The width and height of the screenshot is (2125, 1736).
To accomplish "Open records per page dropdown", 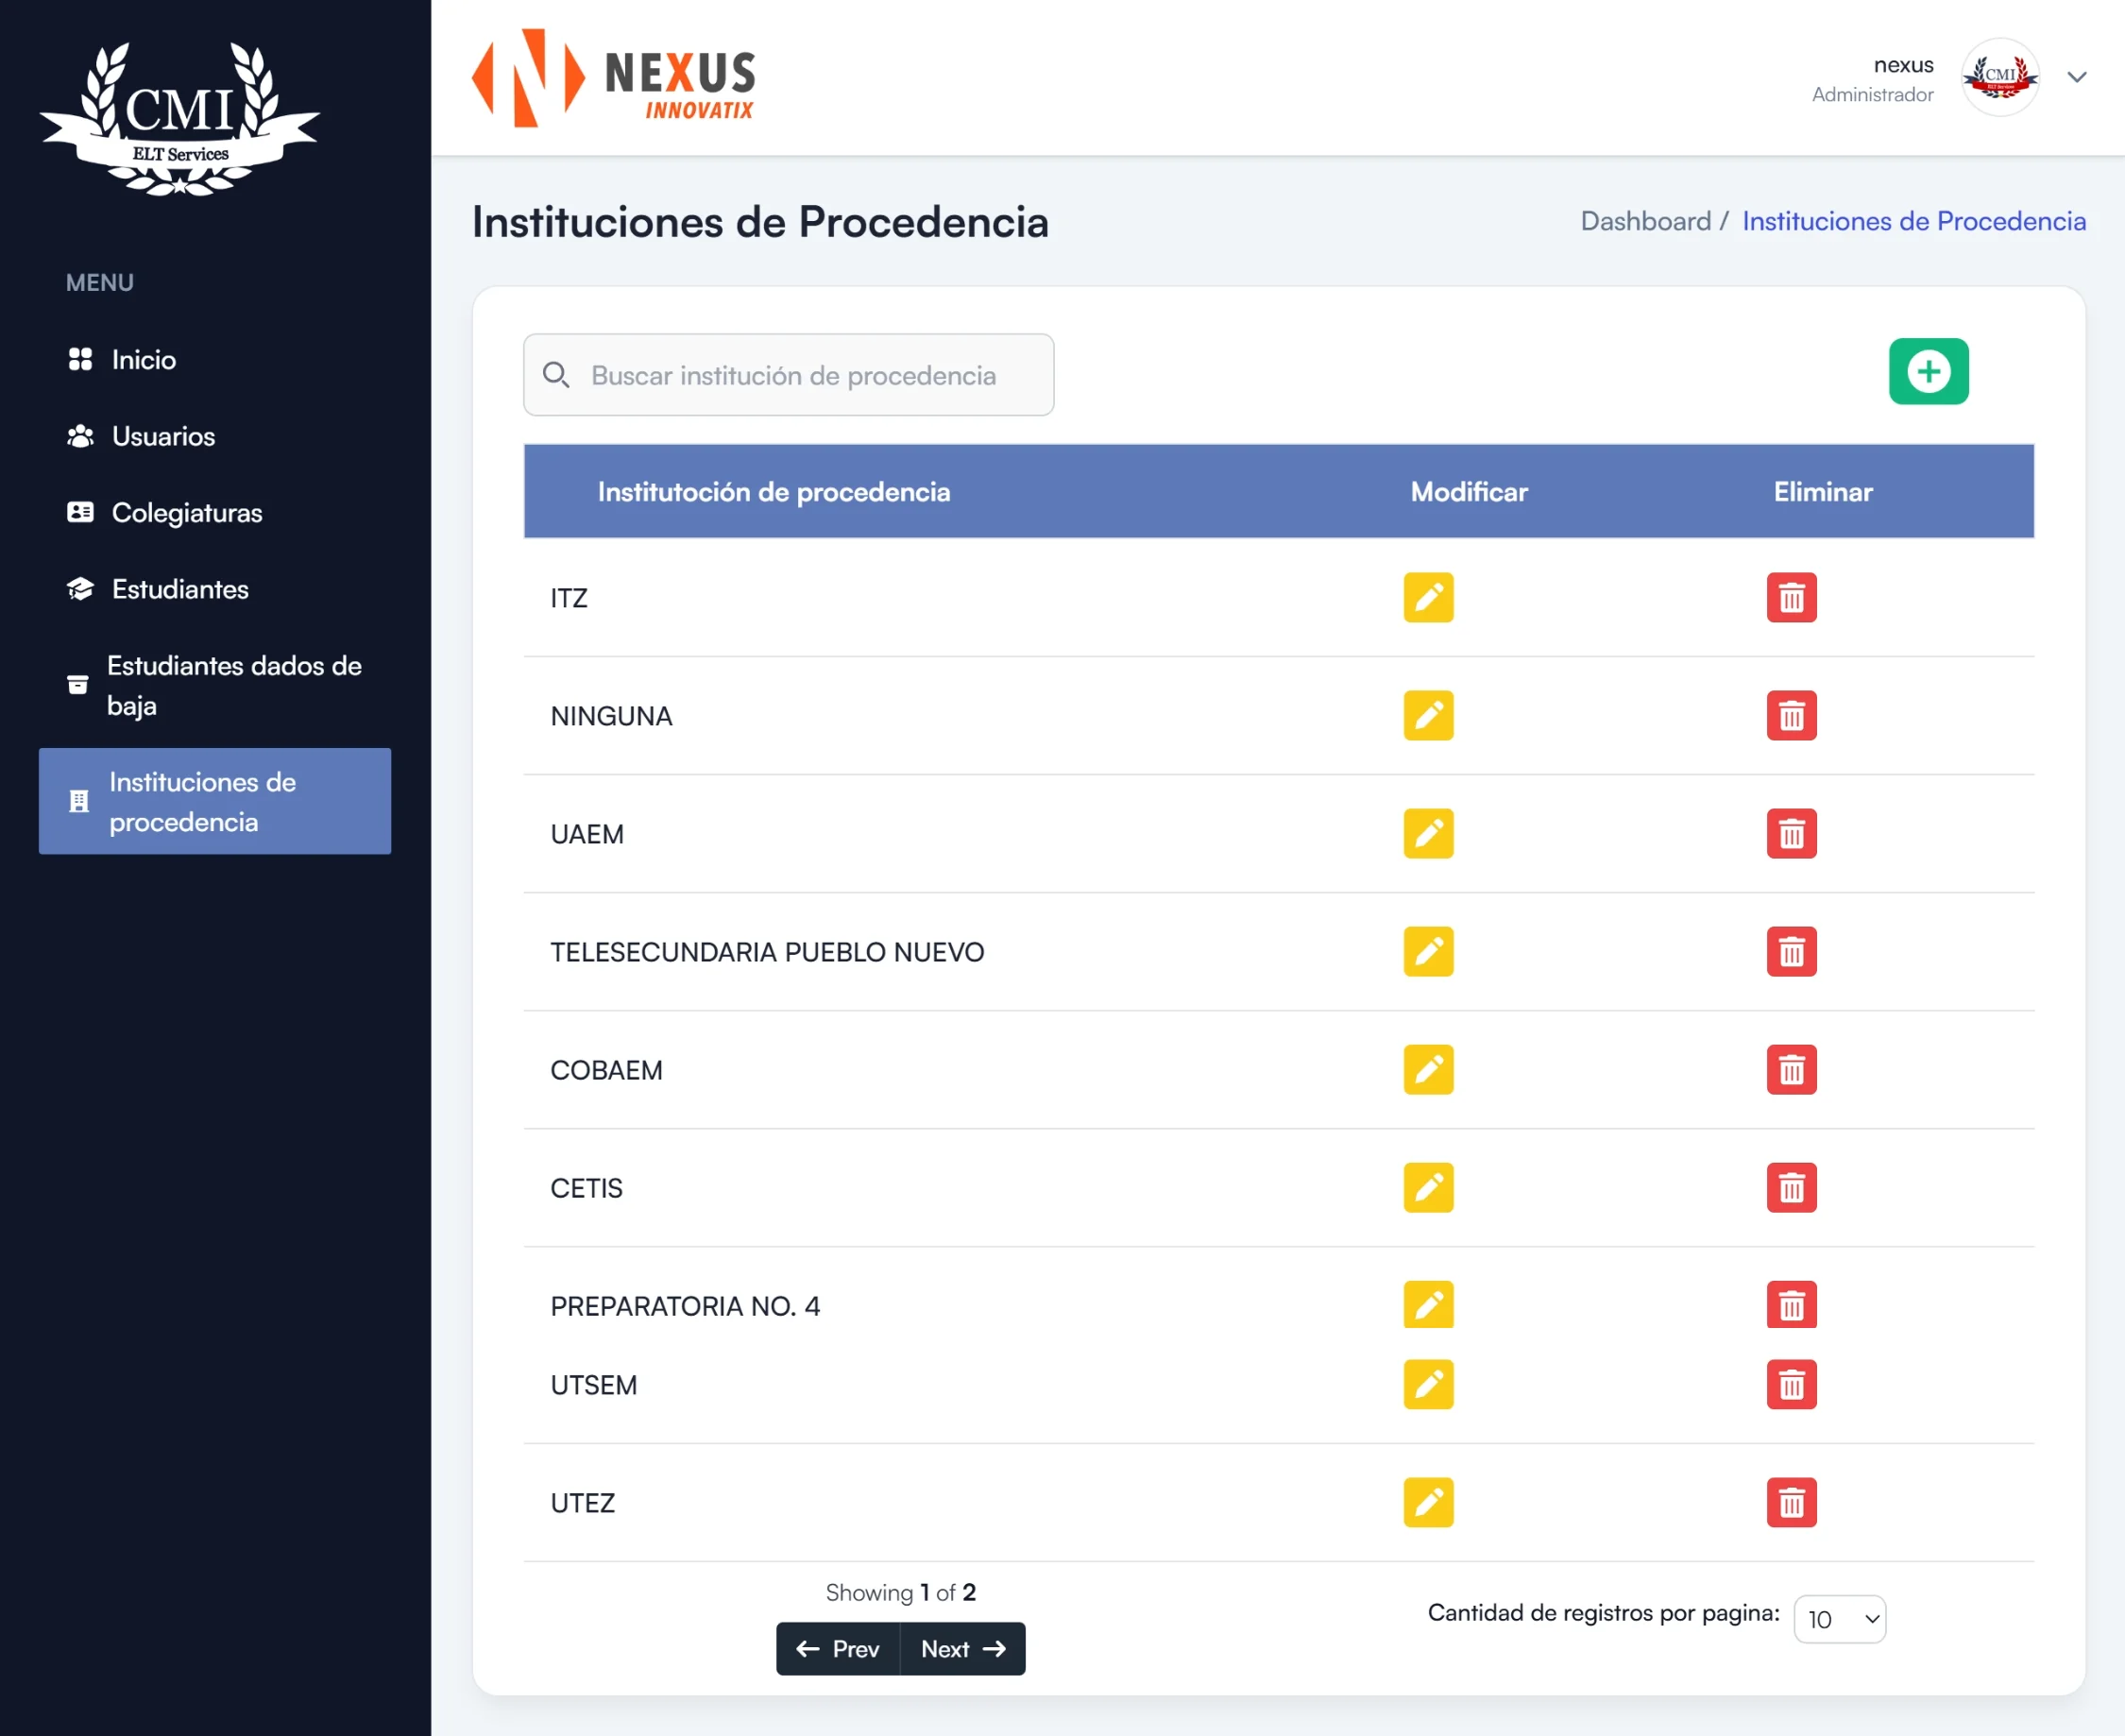I will point(1839,1619).
